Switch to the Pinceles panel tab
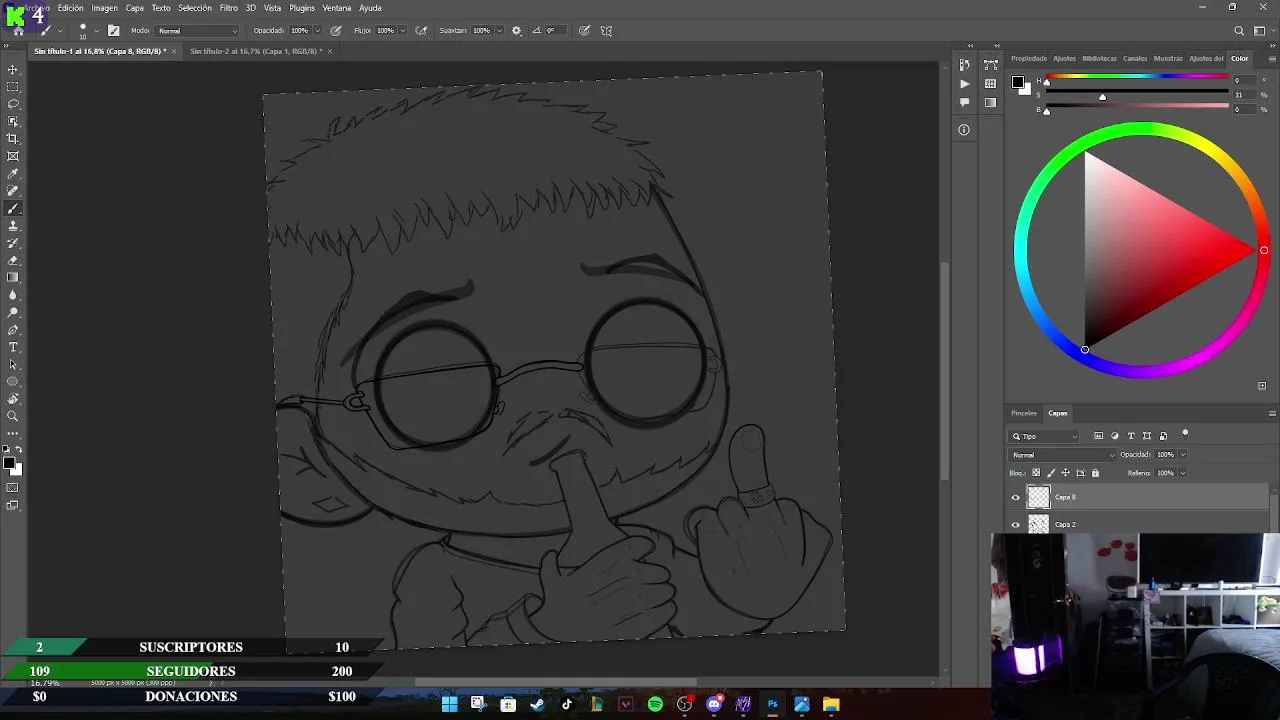 pyautogui.click(x=1024, y=413)
